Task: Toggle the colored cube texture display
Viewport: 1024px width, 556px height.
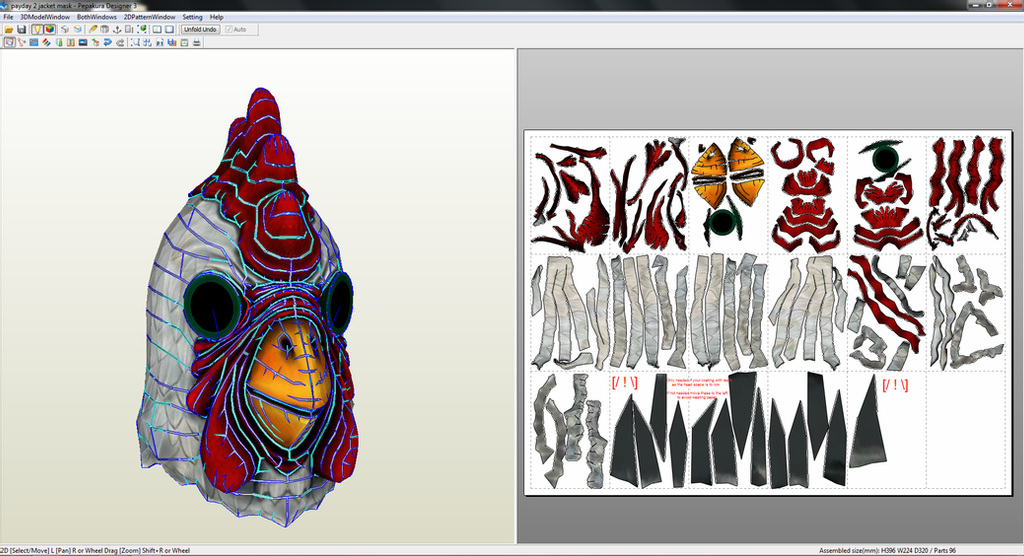Action: pos(50,29)
